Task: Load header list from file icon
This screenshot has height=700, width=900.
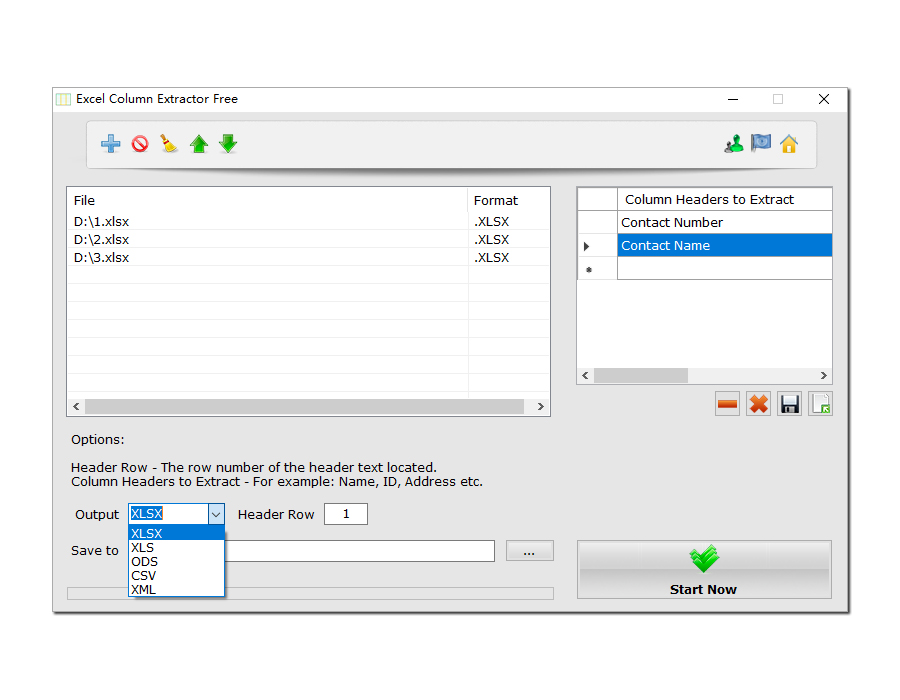Action: point(820,404)
